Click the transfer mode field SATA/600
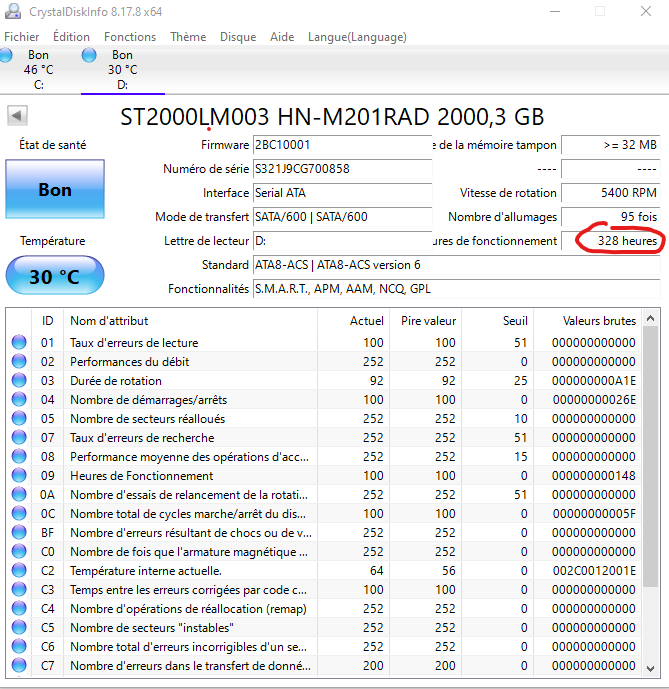This screenshot has height=689, width=669. click(342, 217)
